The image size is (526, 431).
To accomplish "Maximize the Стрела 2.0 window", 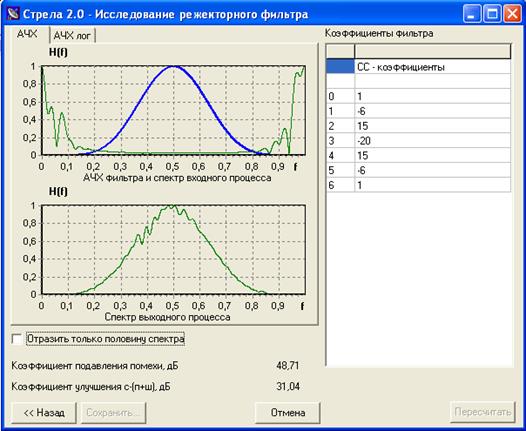I will pos(492,14).
